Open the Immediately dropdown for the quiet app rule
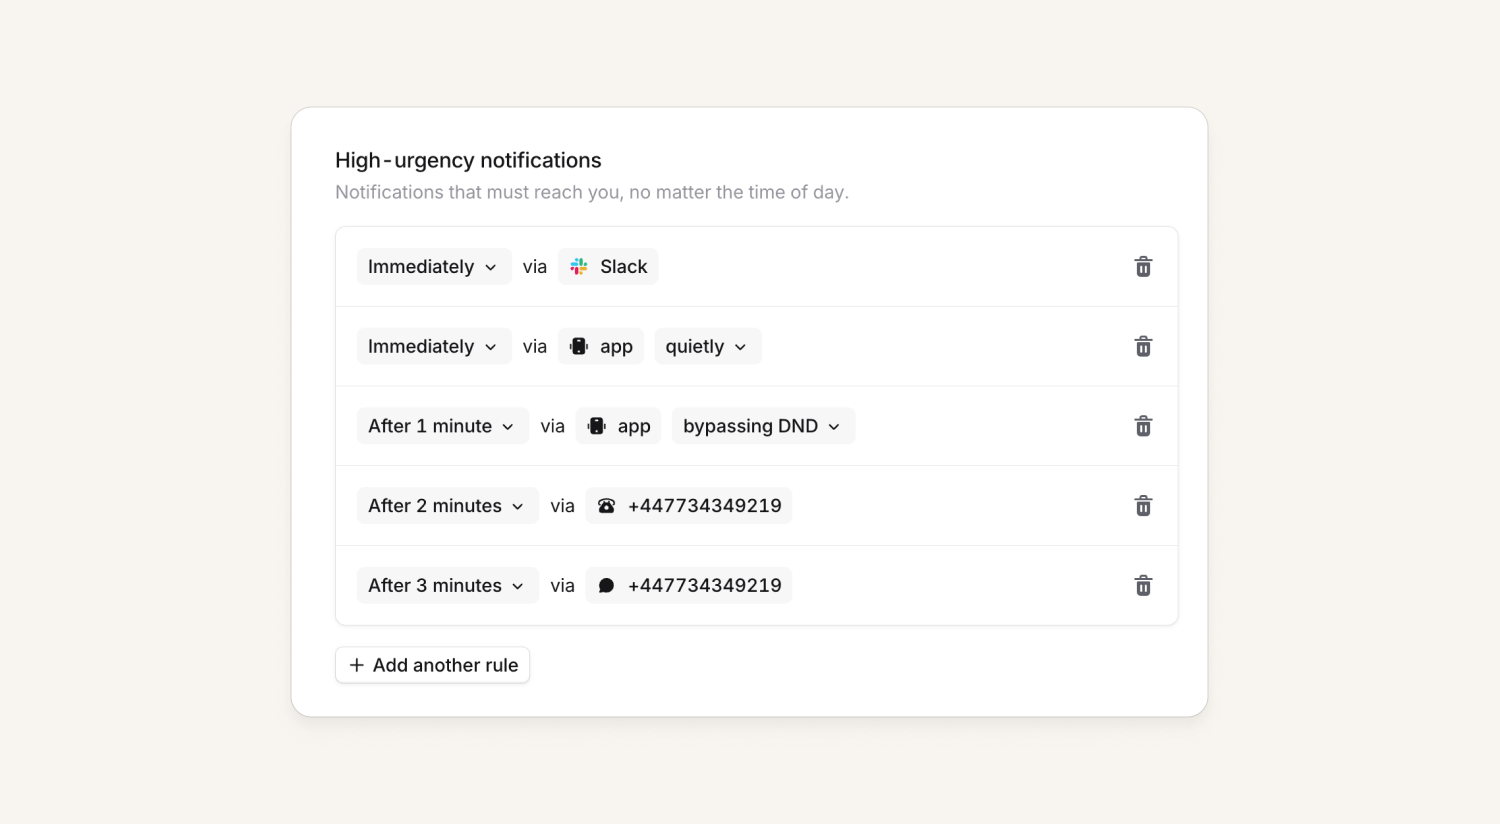This screenshot has height=824, width=1500. click(433, 347)
